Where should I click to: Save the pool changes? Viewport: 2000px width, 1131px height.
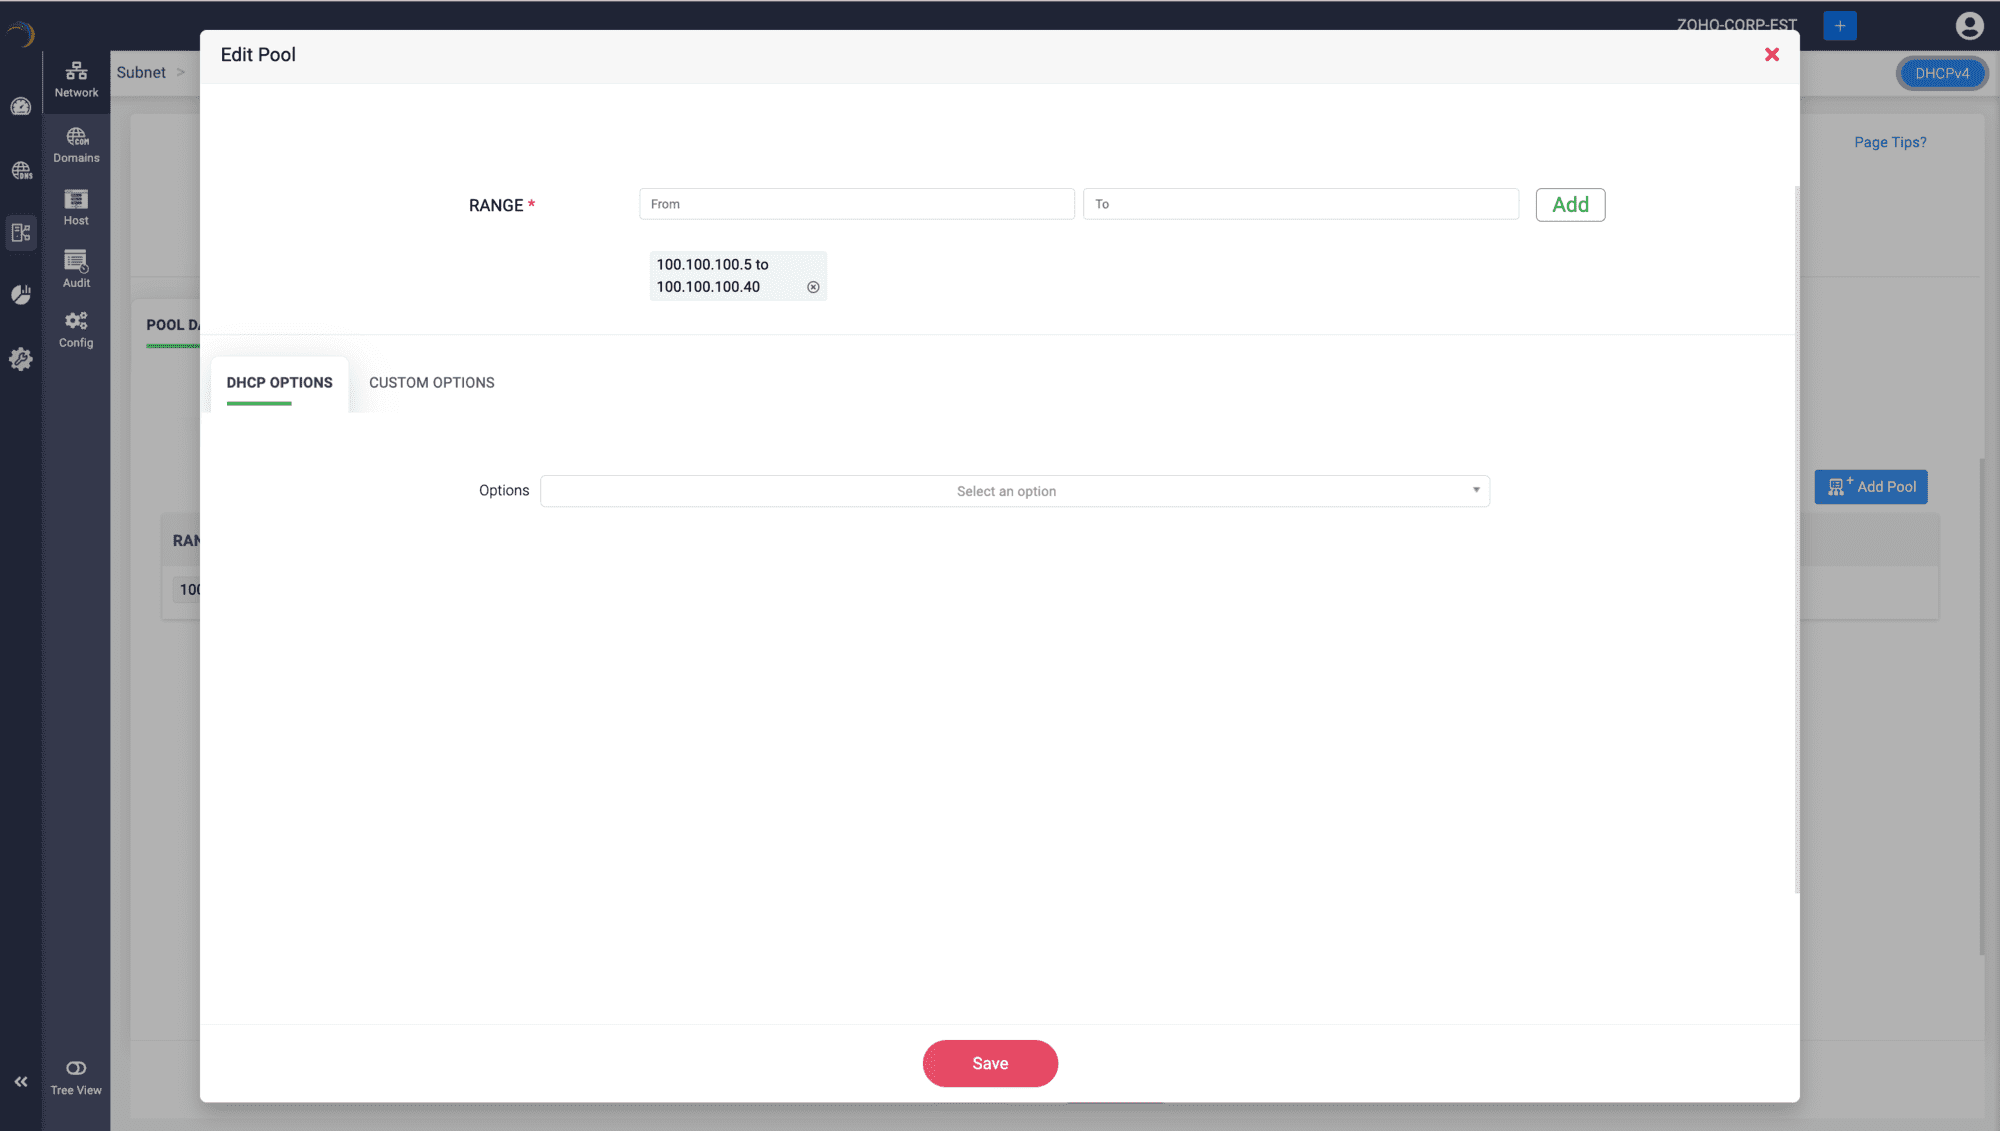click(989, 1063)
